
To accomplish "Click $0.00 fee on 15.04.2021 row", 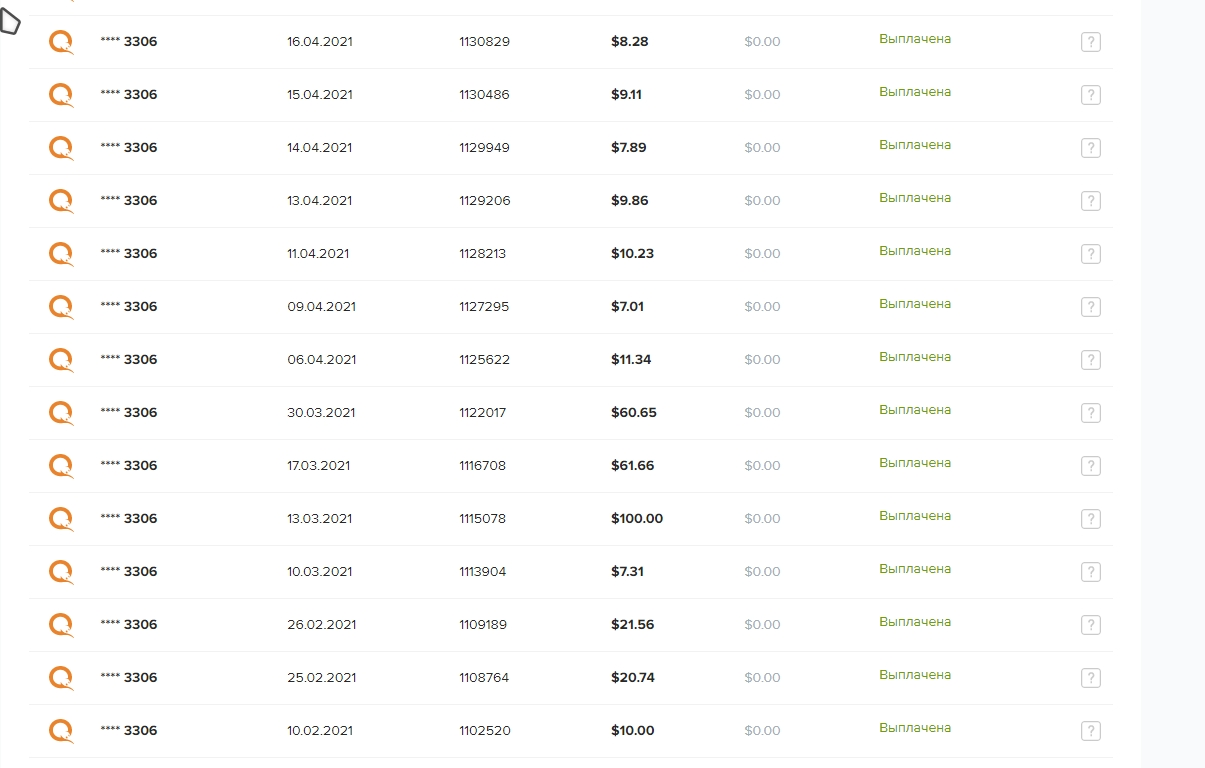I will pyautogui.click(x=762, y=95).
